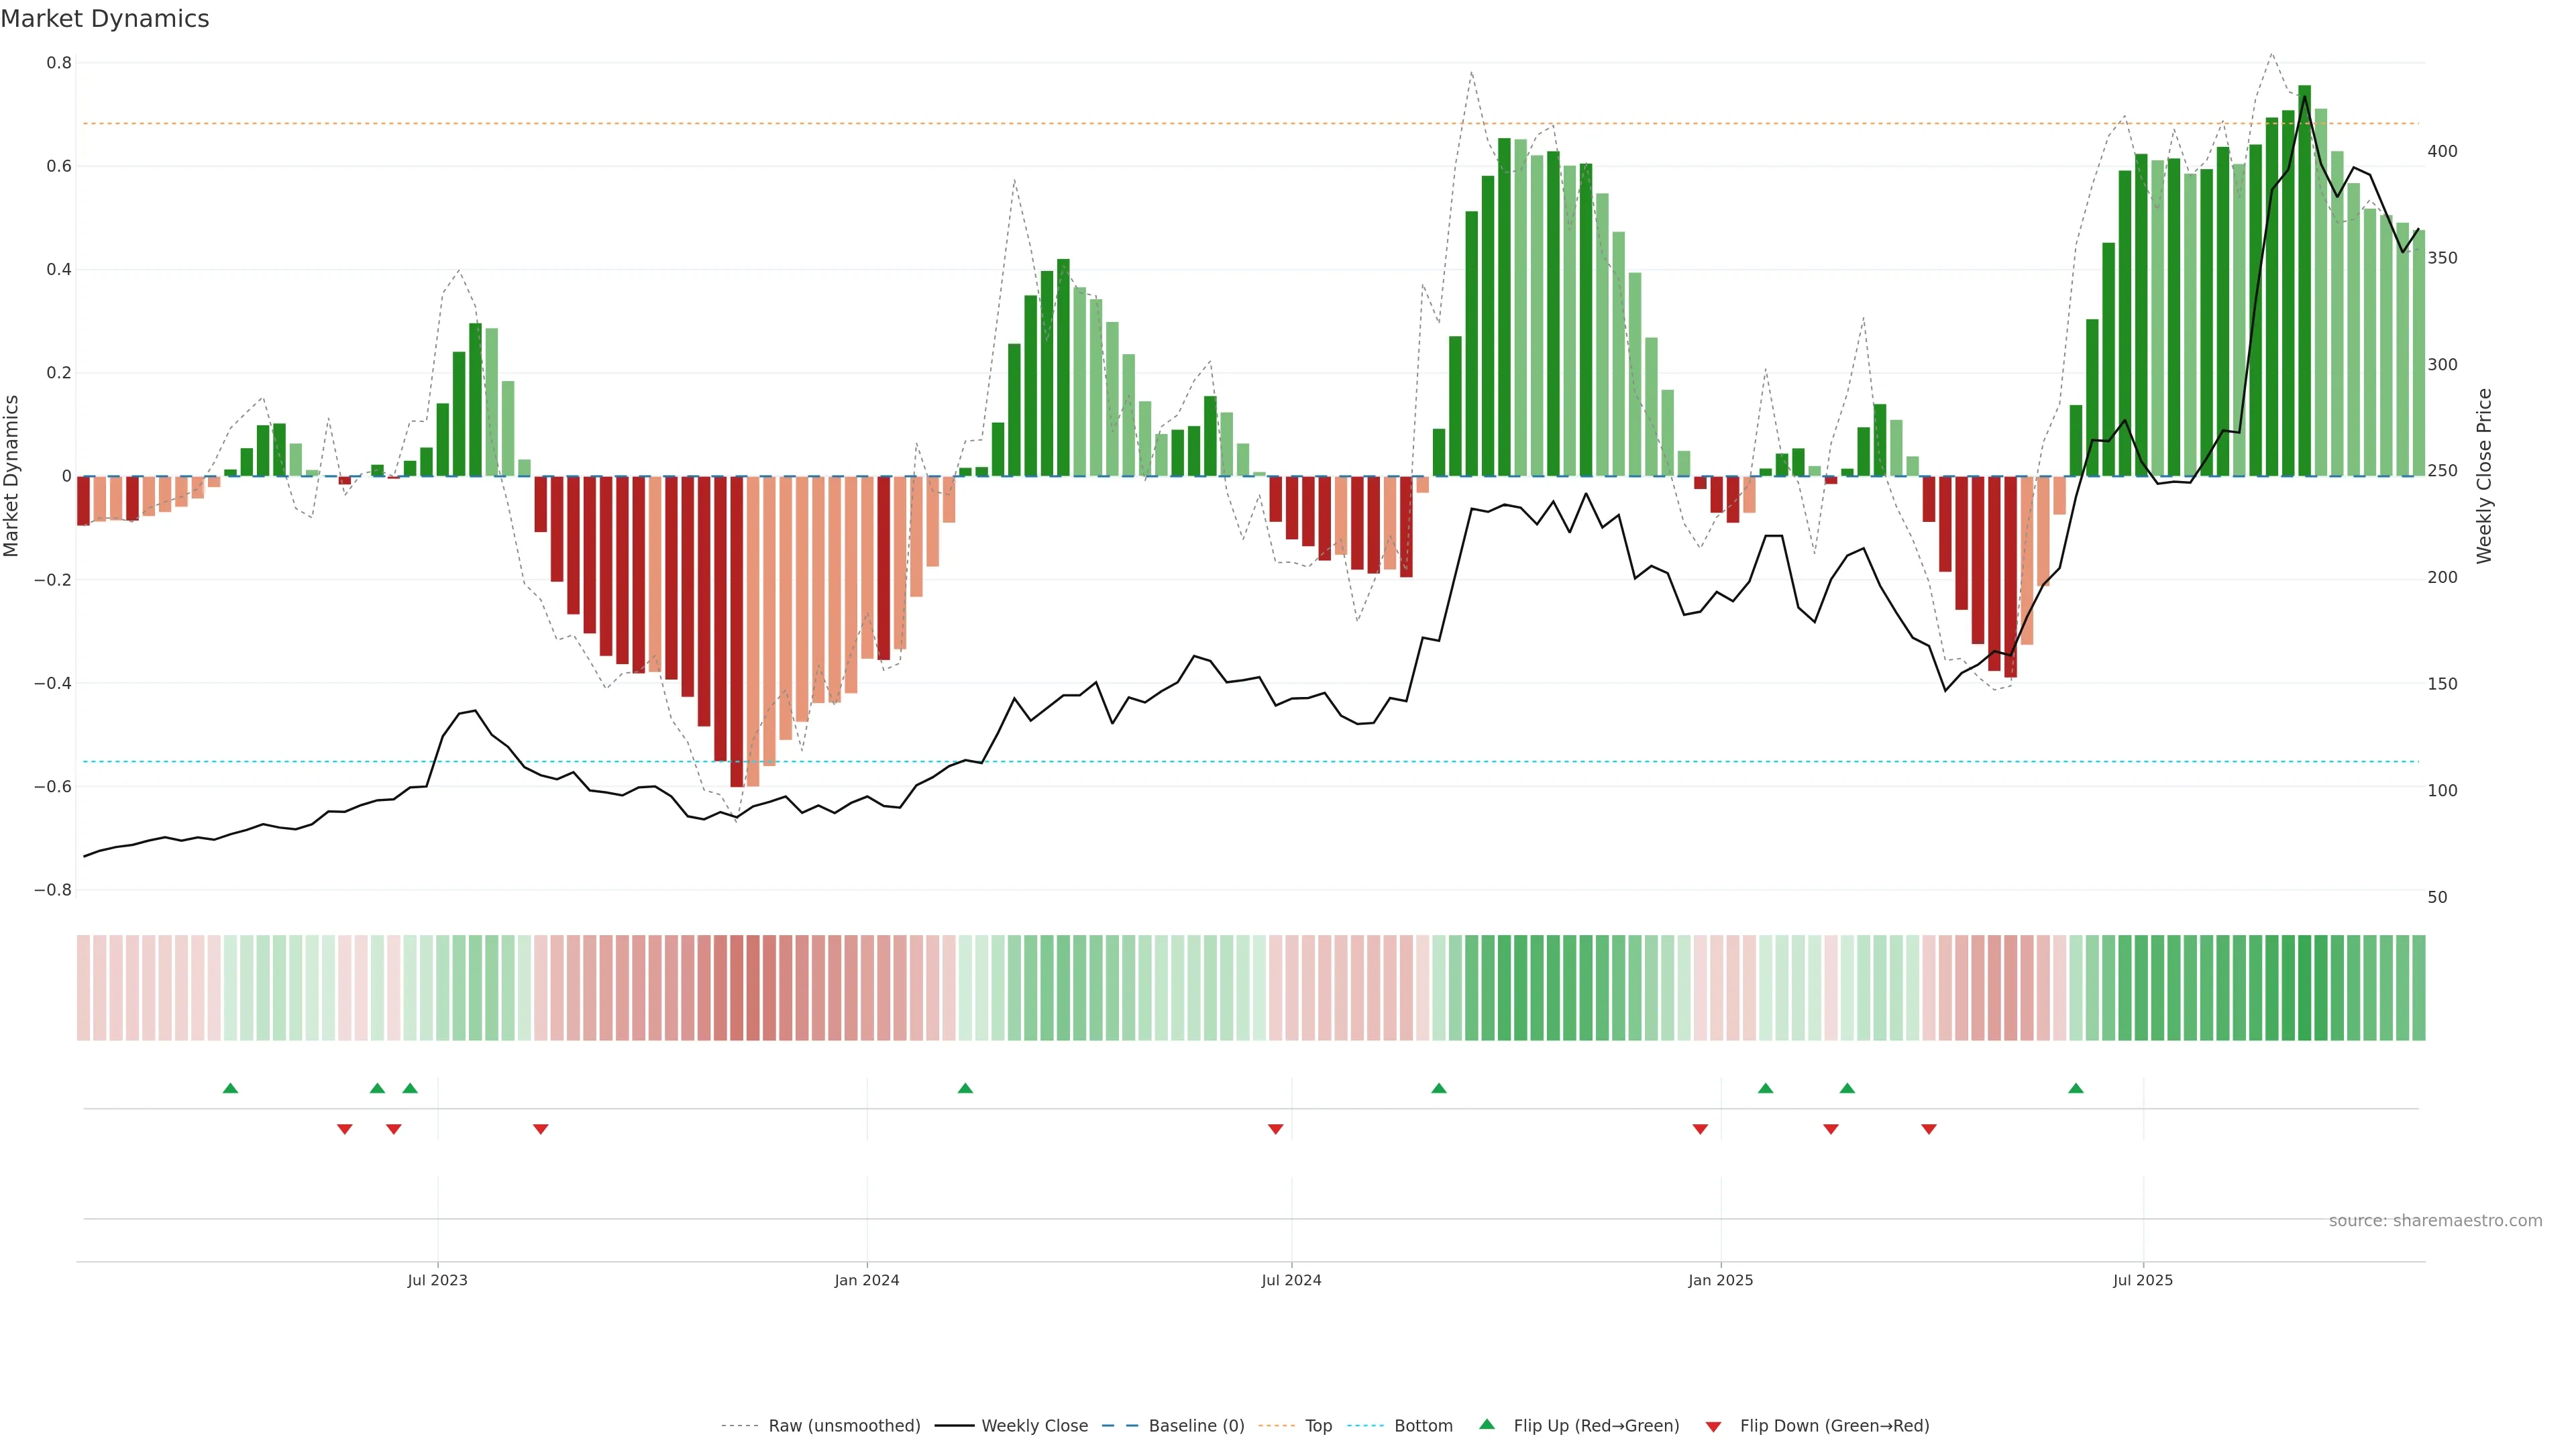The height and width of the screenshot is (1449, 2576).
Task: Click the red triangle icon in the legend
Action: pyautogui.click(x=1713, y=1426)
